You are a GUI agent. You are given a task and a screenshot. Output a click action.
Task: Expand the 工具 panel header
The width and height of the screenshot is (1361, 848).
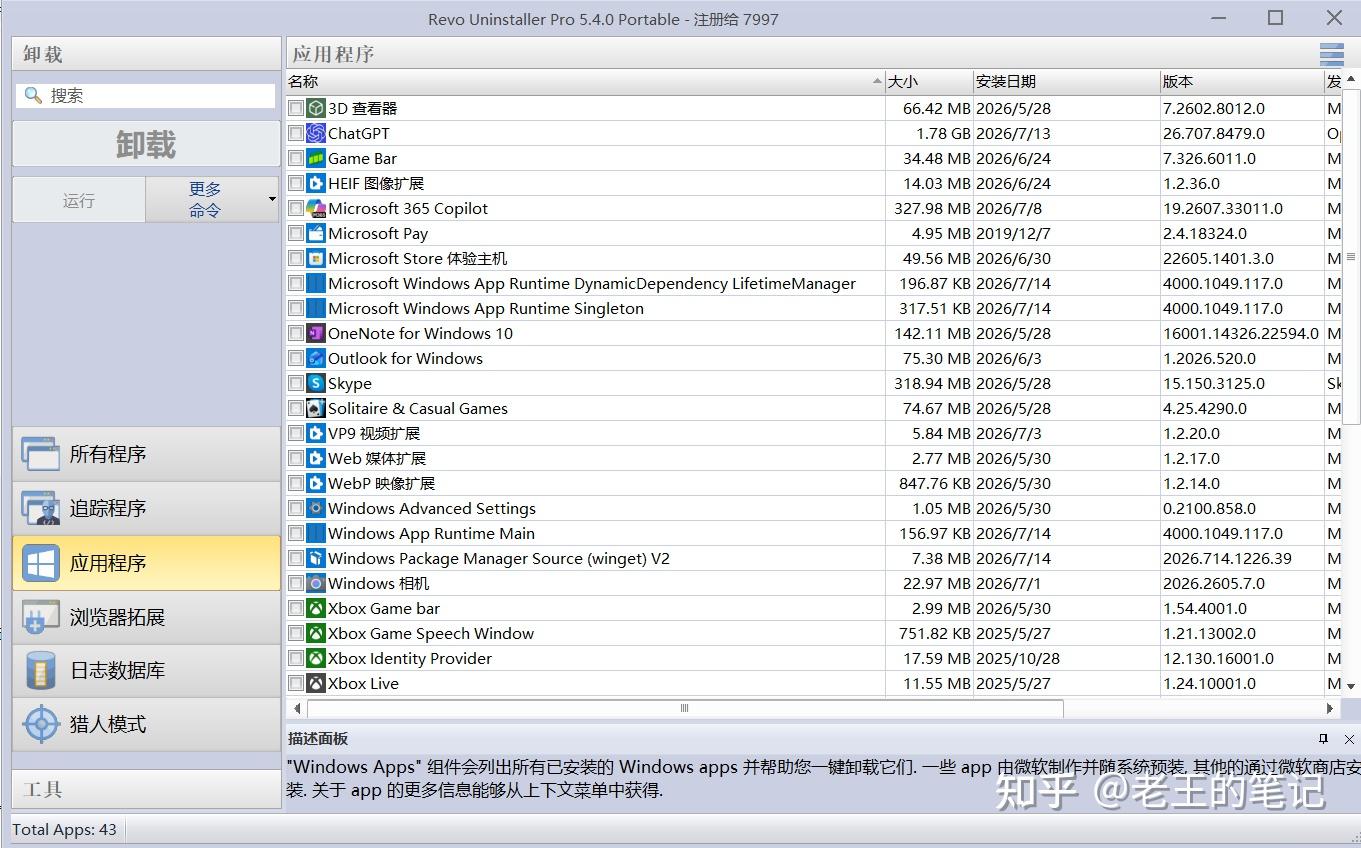pyautogui.click(x=146, y=789)
